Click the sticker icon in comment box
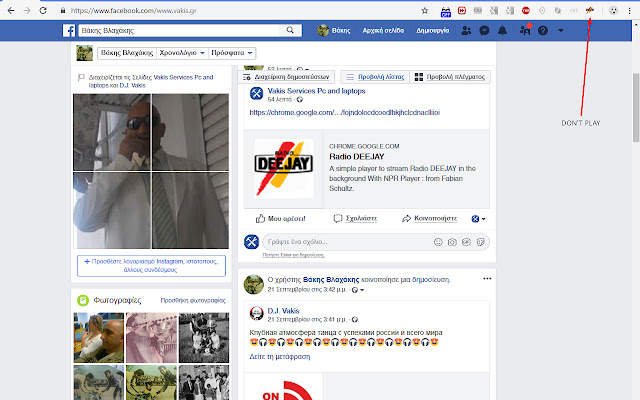The width and height of the screenshot is (640, 400). [480, 242]
